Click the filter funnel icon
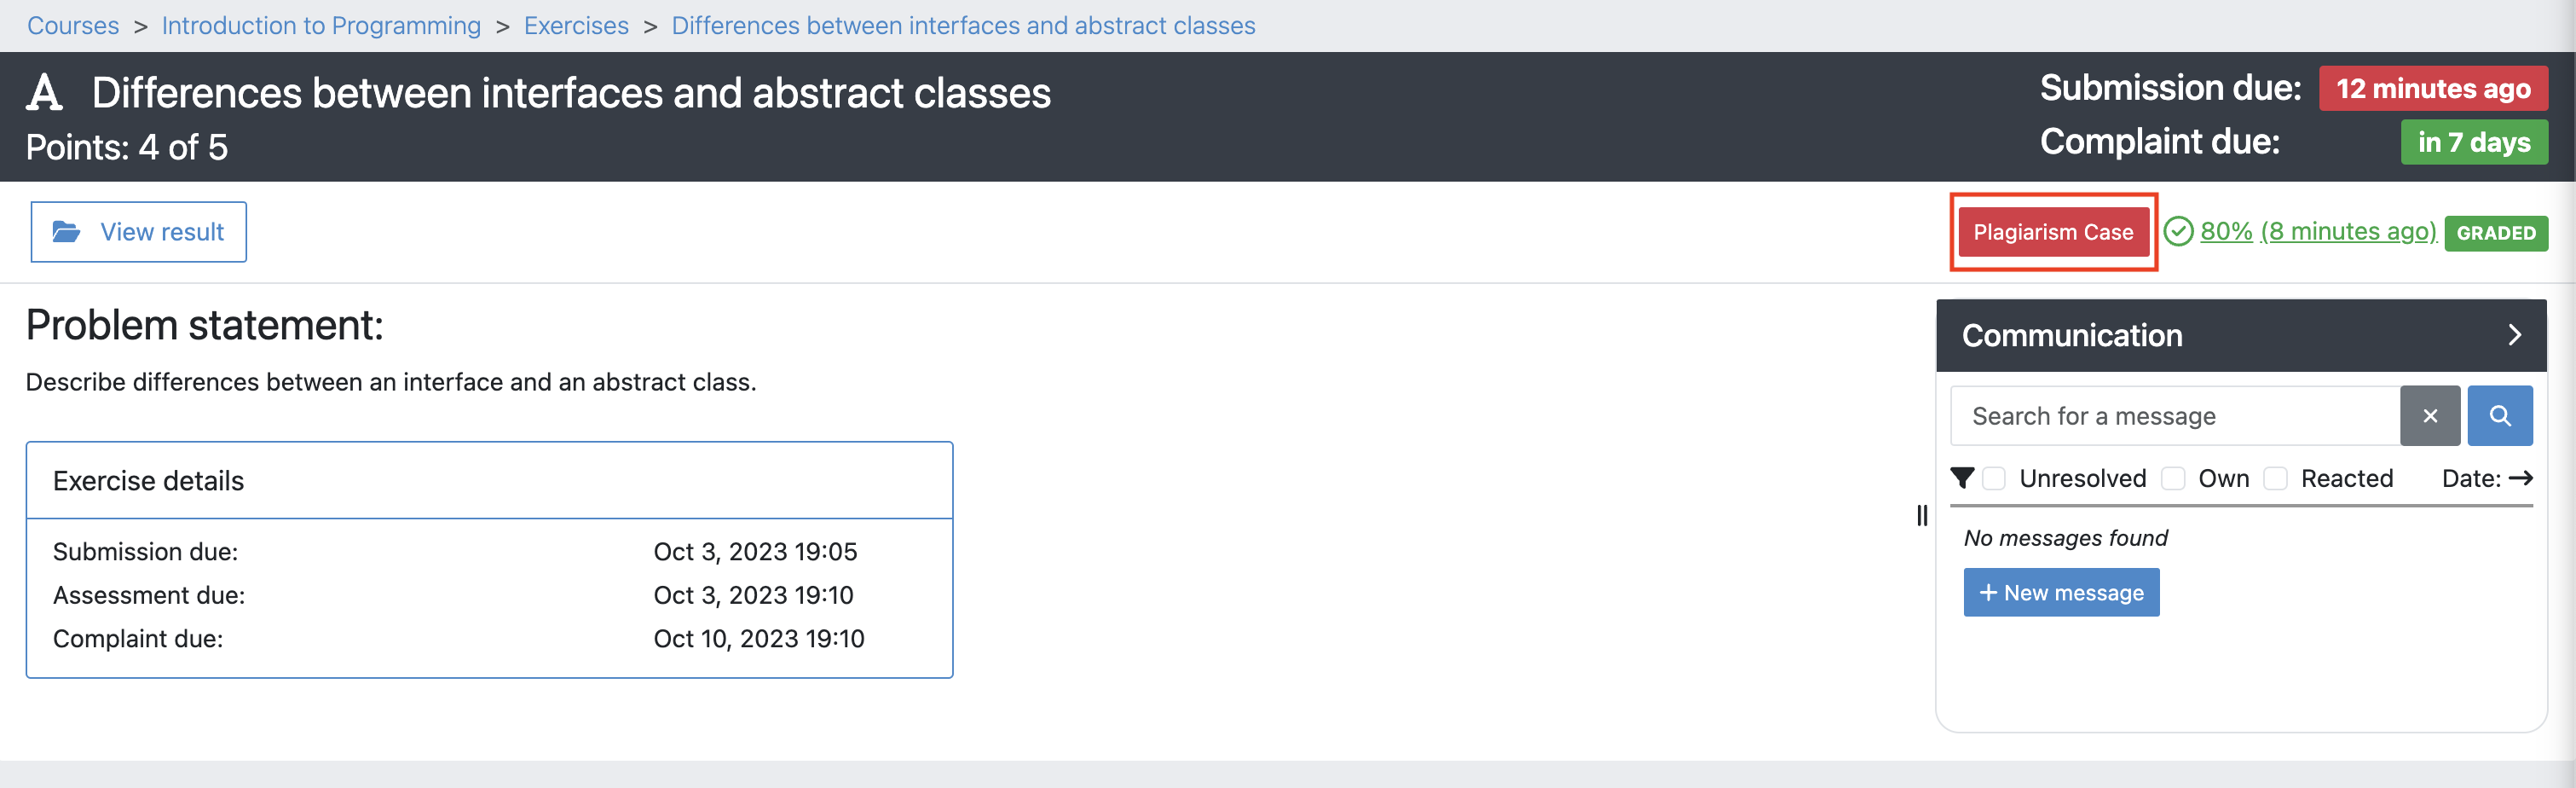 [1962, 478]
